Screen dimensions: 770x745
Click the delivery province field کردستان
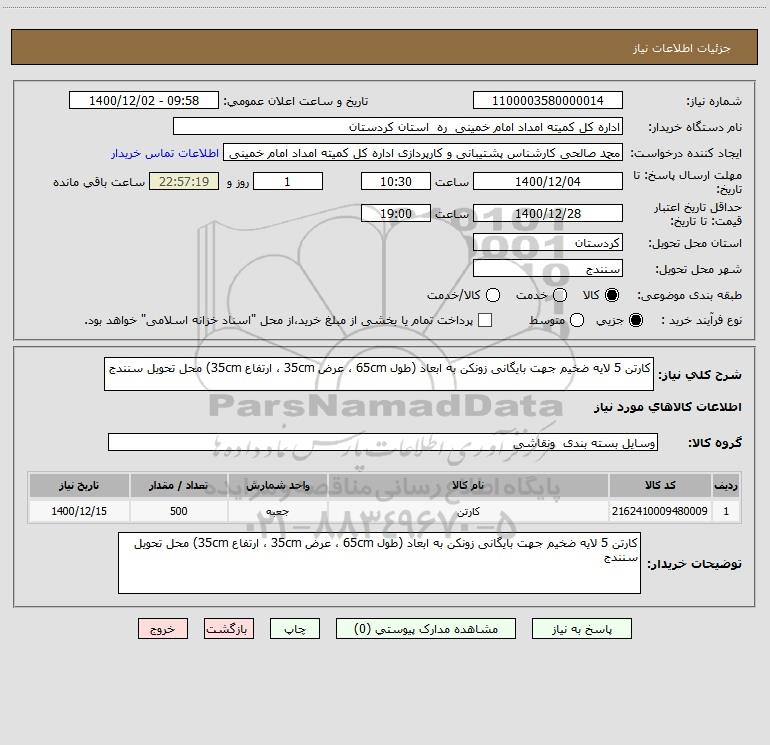(548, 242)
